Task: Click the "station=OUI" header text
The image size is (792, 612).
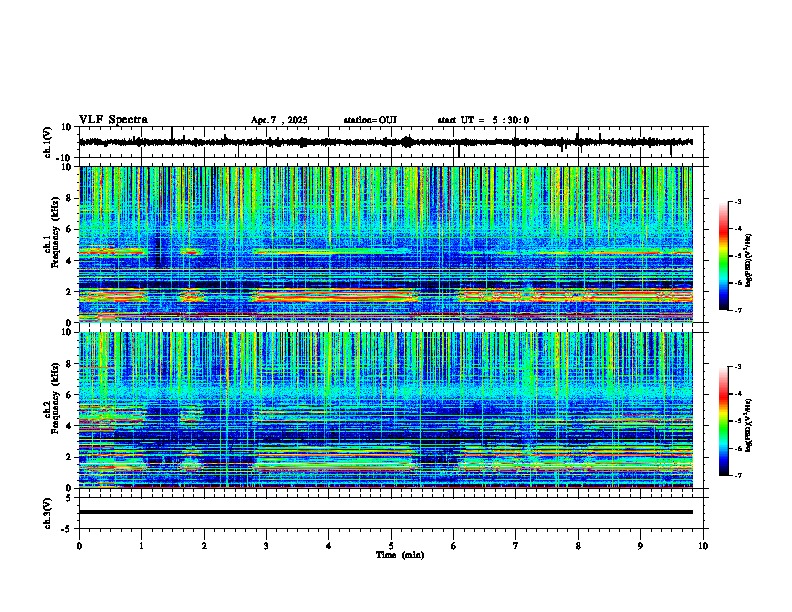Action: click(x=370, y=120)
